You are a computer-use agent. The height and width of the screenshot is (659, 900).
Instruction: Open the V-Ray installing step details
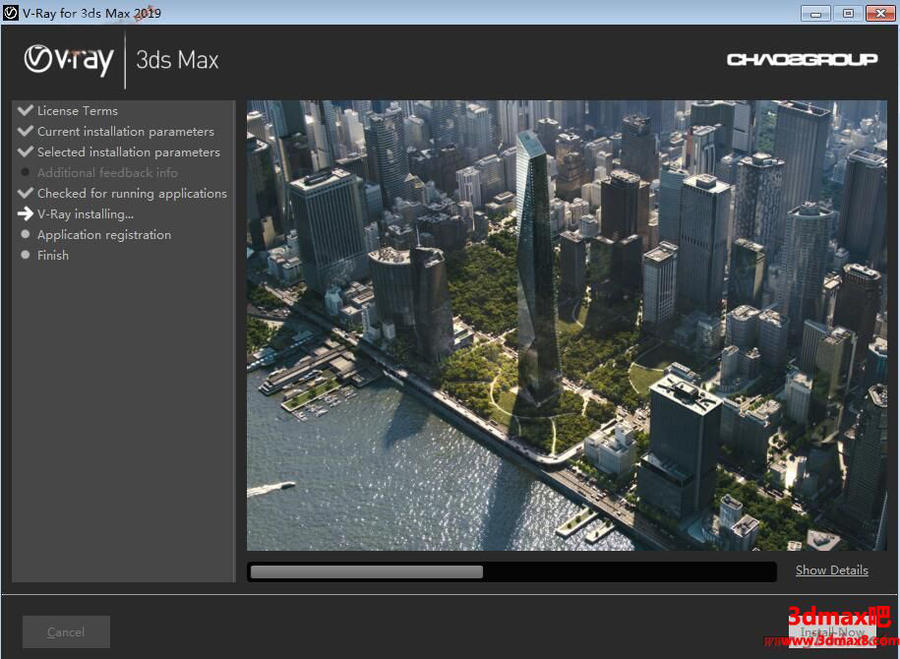(x=85, y=213)
